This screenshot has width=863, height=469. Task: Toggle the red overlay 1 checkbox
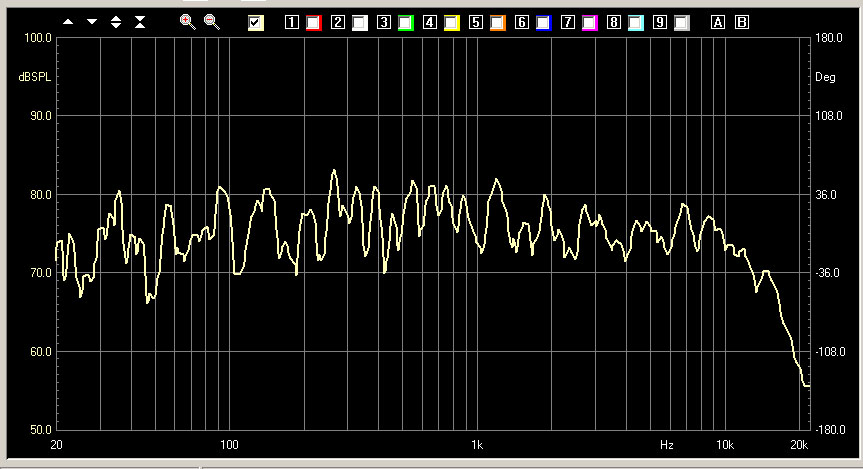point(313,22)
